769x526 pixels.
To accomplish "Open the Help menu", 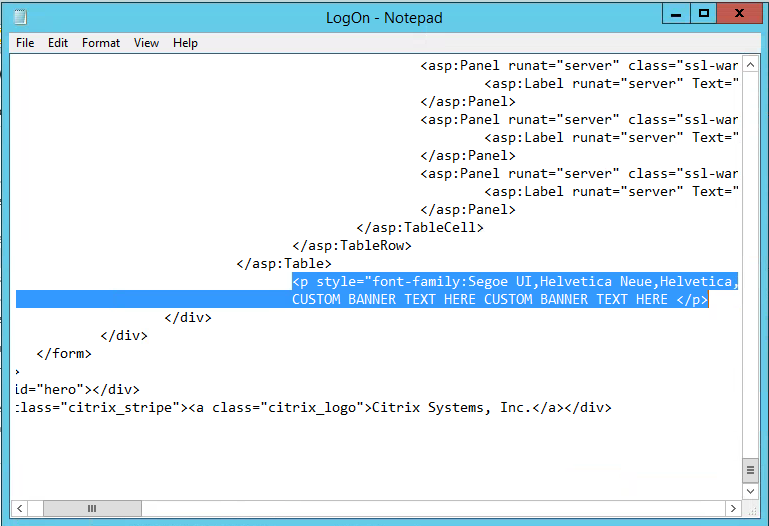I will 185,43.
